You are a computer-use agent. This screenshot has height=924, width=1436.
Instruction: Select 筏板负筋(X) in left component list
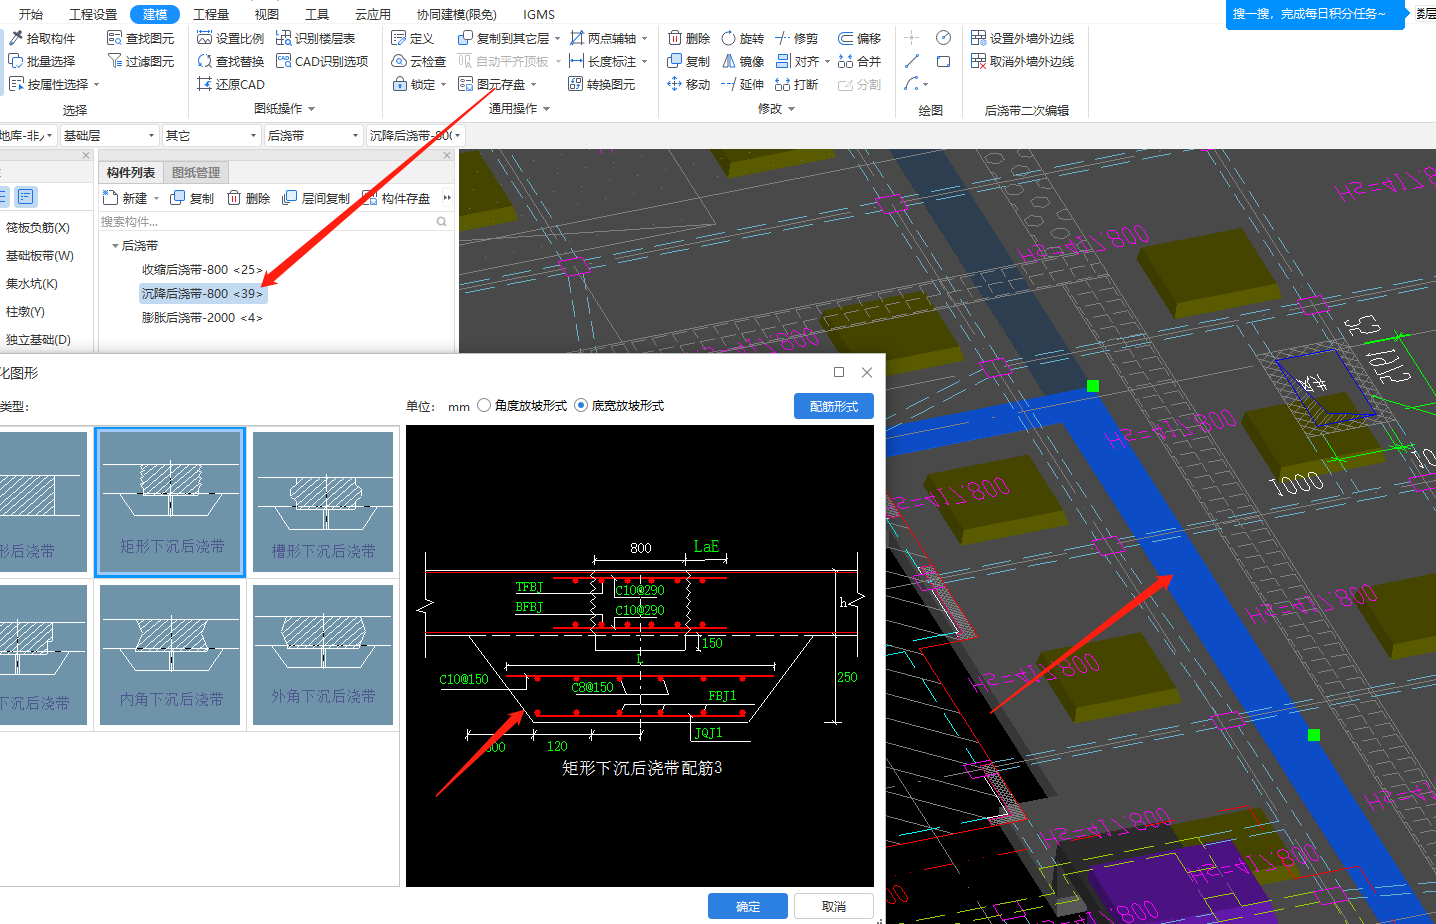pos(38,227)
